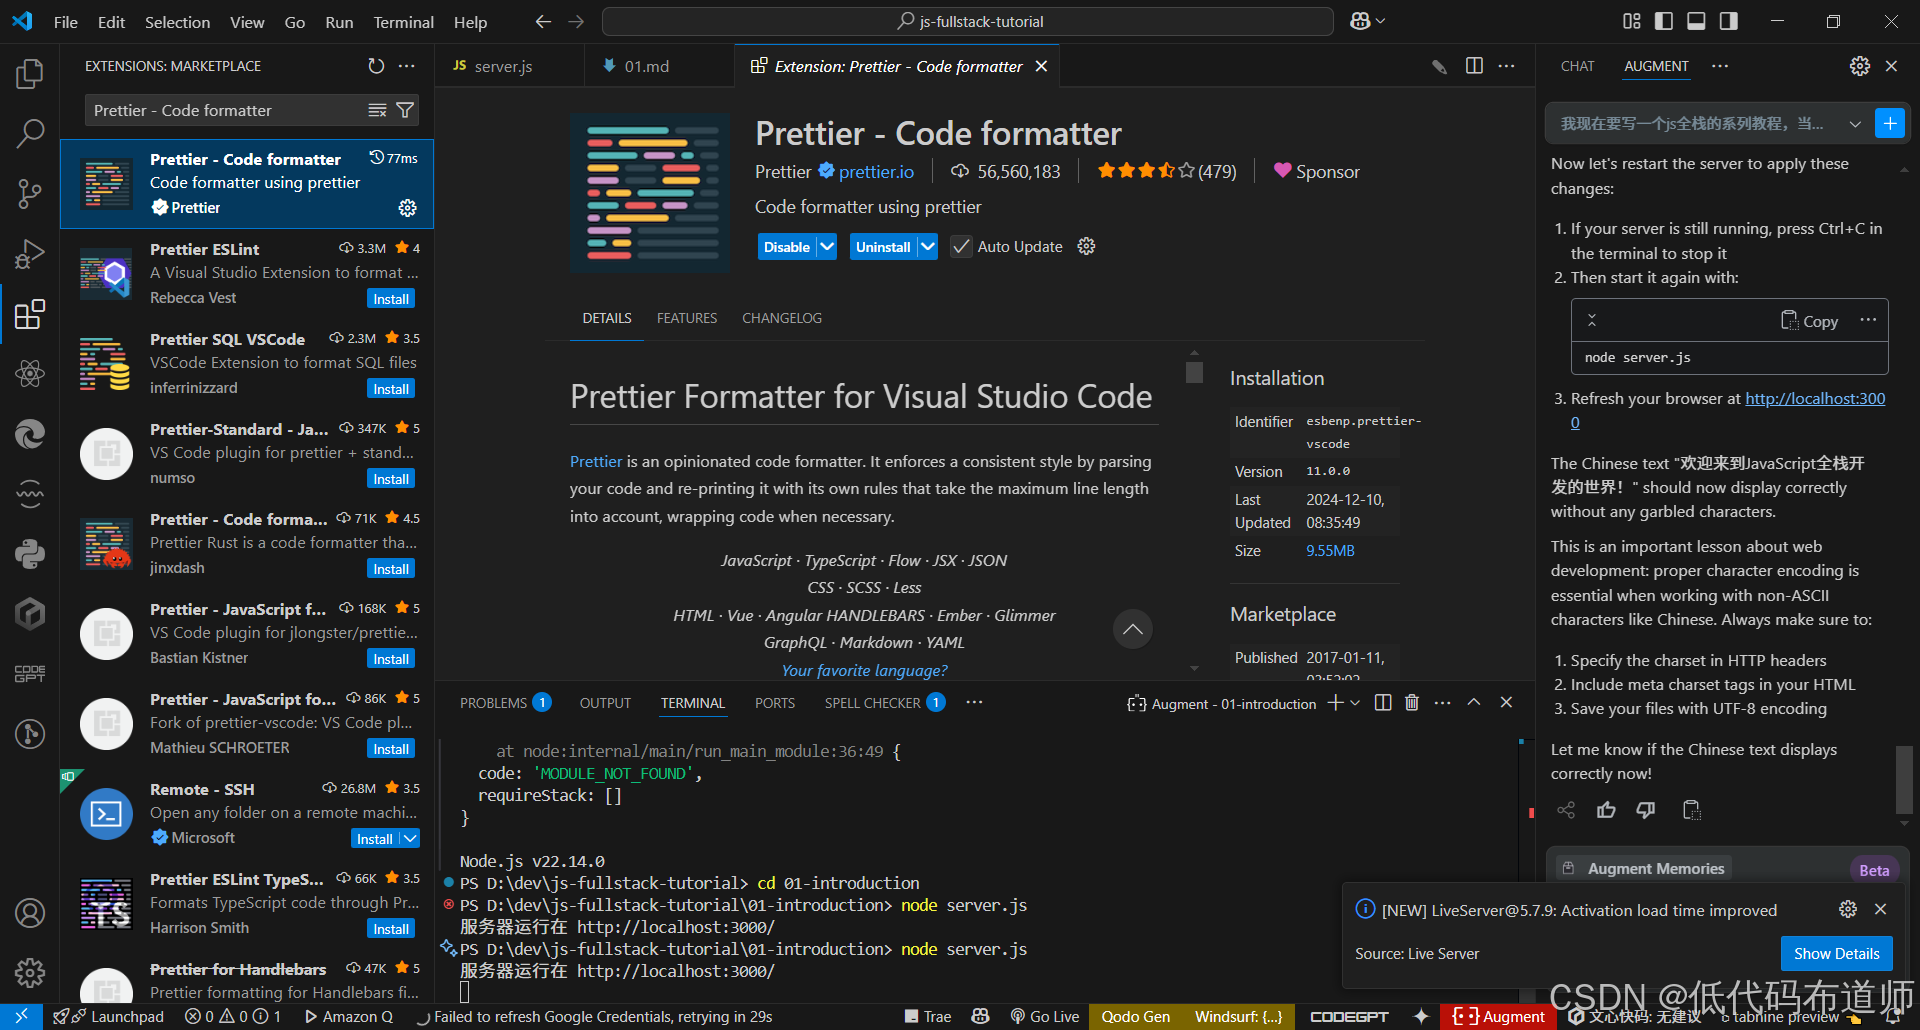Open Copilot dropdown chevron in title bar
This screenshot has width=1920, height=1030.
(1381, 21)
